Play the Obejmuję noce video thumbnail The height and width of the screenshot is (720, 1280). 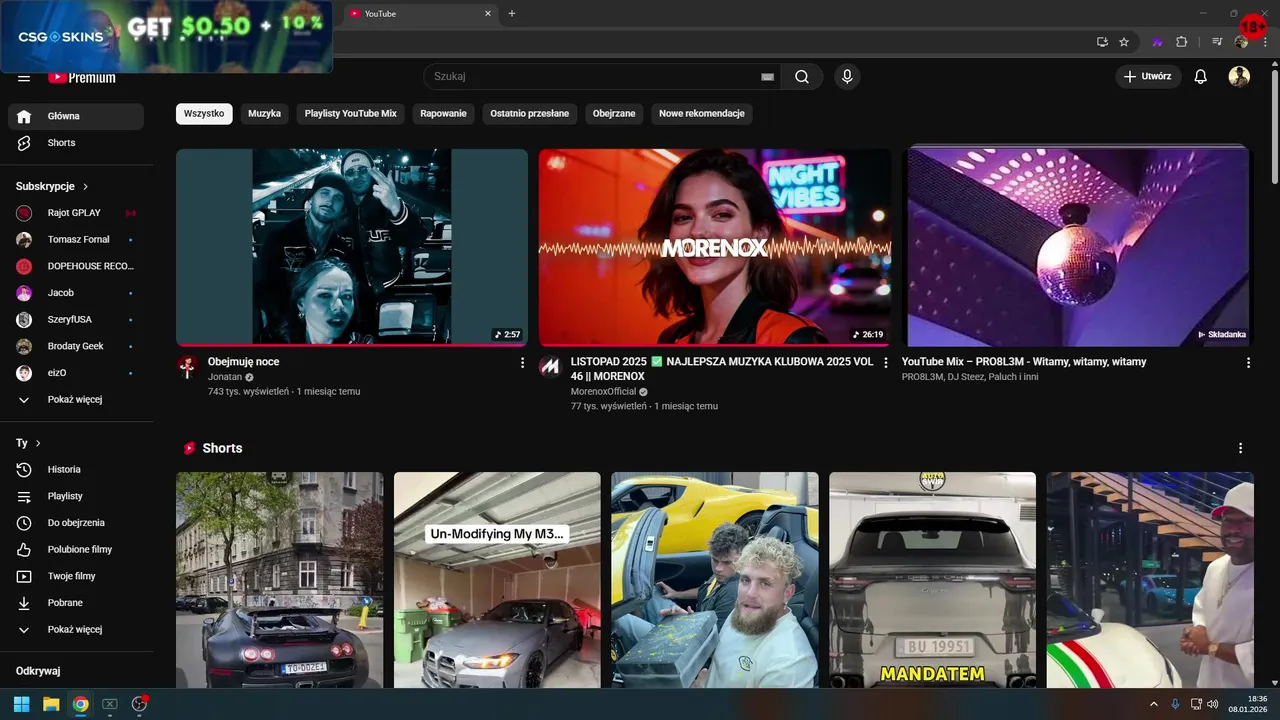coord(352,247)
